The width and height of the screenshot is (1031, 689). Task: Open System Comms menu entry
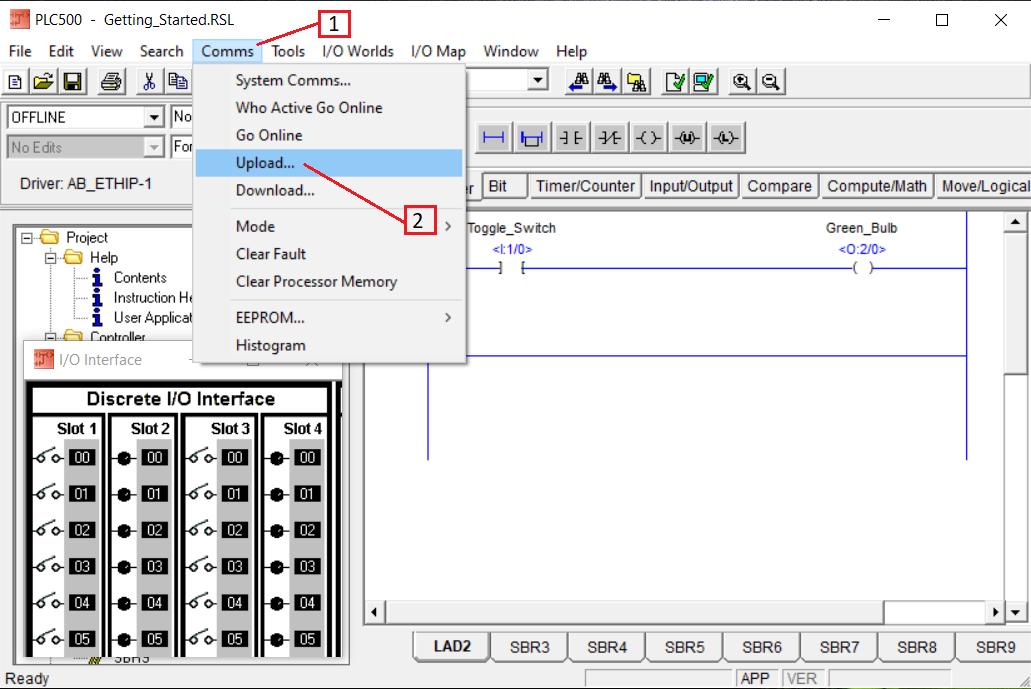click(x=329, y=80)
